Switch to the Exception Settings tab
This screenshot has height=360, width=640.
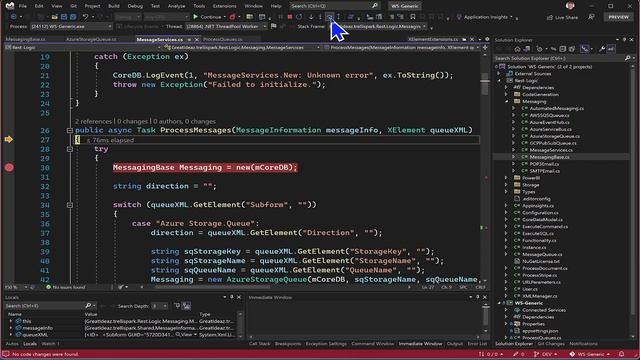[326, 344]
